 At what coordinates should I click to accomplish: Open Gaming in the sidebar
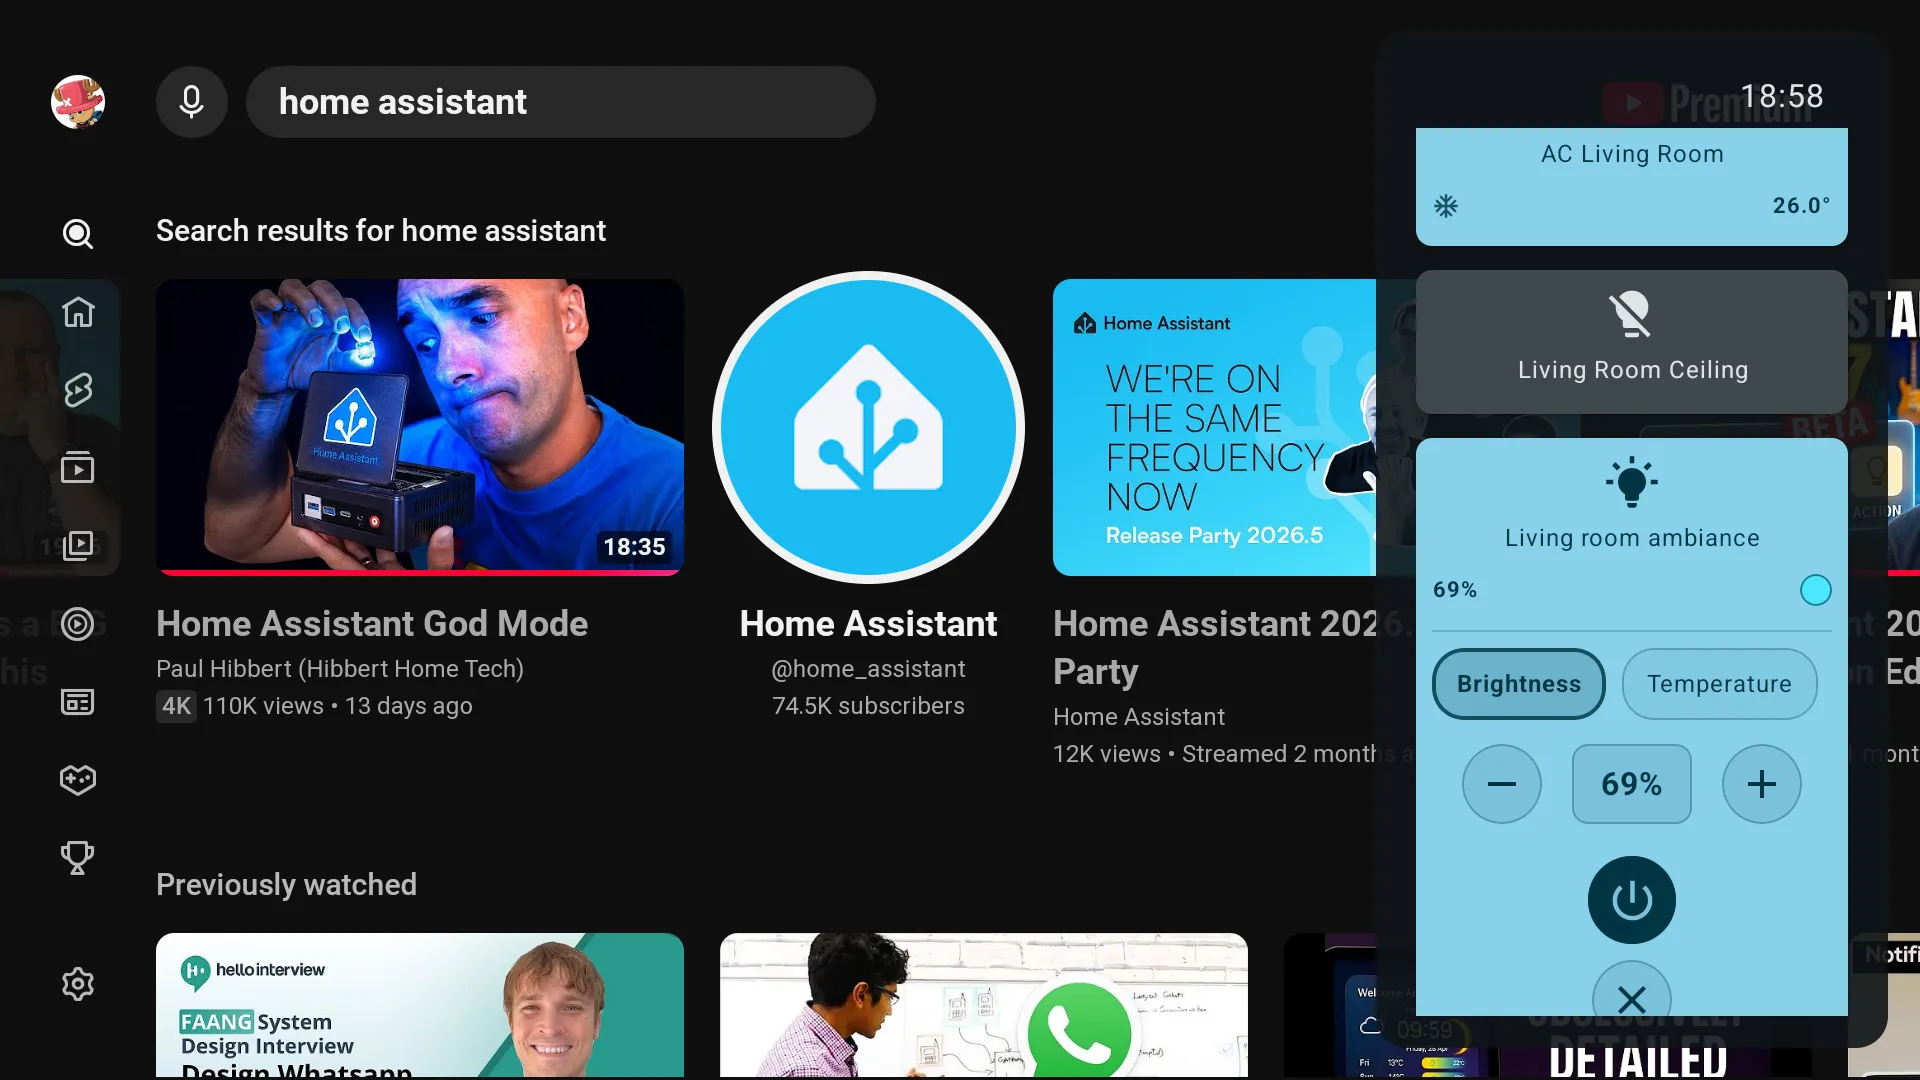click(x=78, y=780)
